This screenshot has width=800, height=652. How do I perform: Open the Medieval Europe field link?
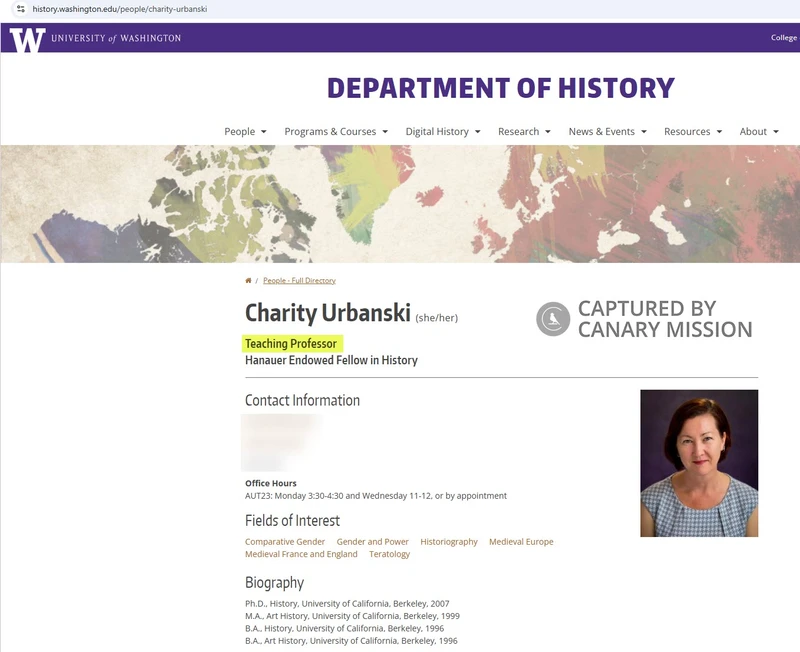521,542
